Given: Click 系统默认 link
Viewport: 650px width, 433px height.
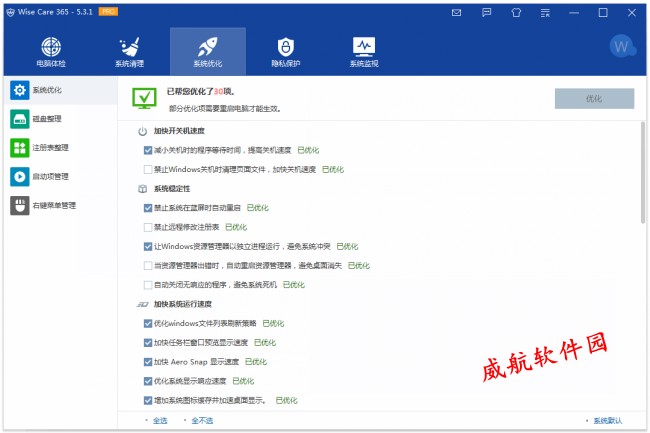Looking at the screenshot, I should click(x=608, y=421).
